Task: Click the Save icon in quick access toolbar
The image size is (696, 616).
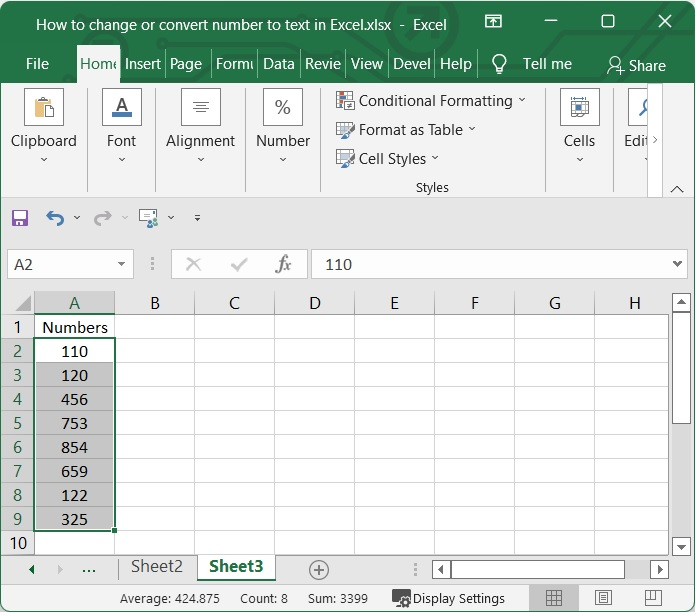Action: click(x=20, y=218)
